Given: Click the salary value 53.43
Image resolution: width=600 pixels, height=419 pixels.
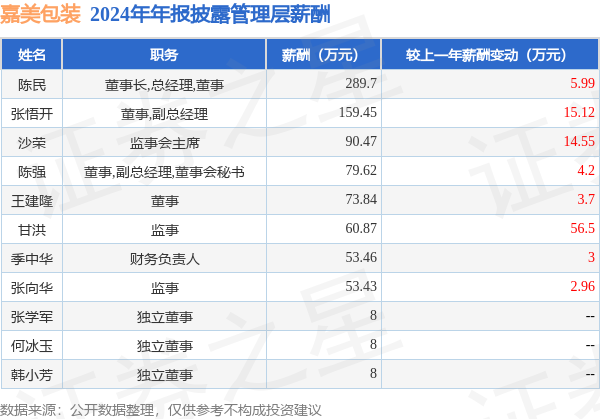Looking at the screenshot, I should pyautogui.click(x=361, y=286).
